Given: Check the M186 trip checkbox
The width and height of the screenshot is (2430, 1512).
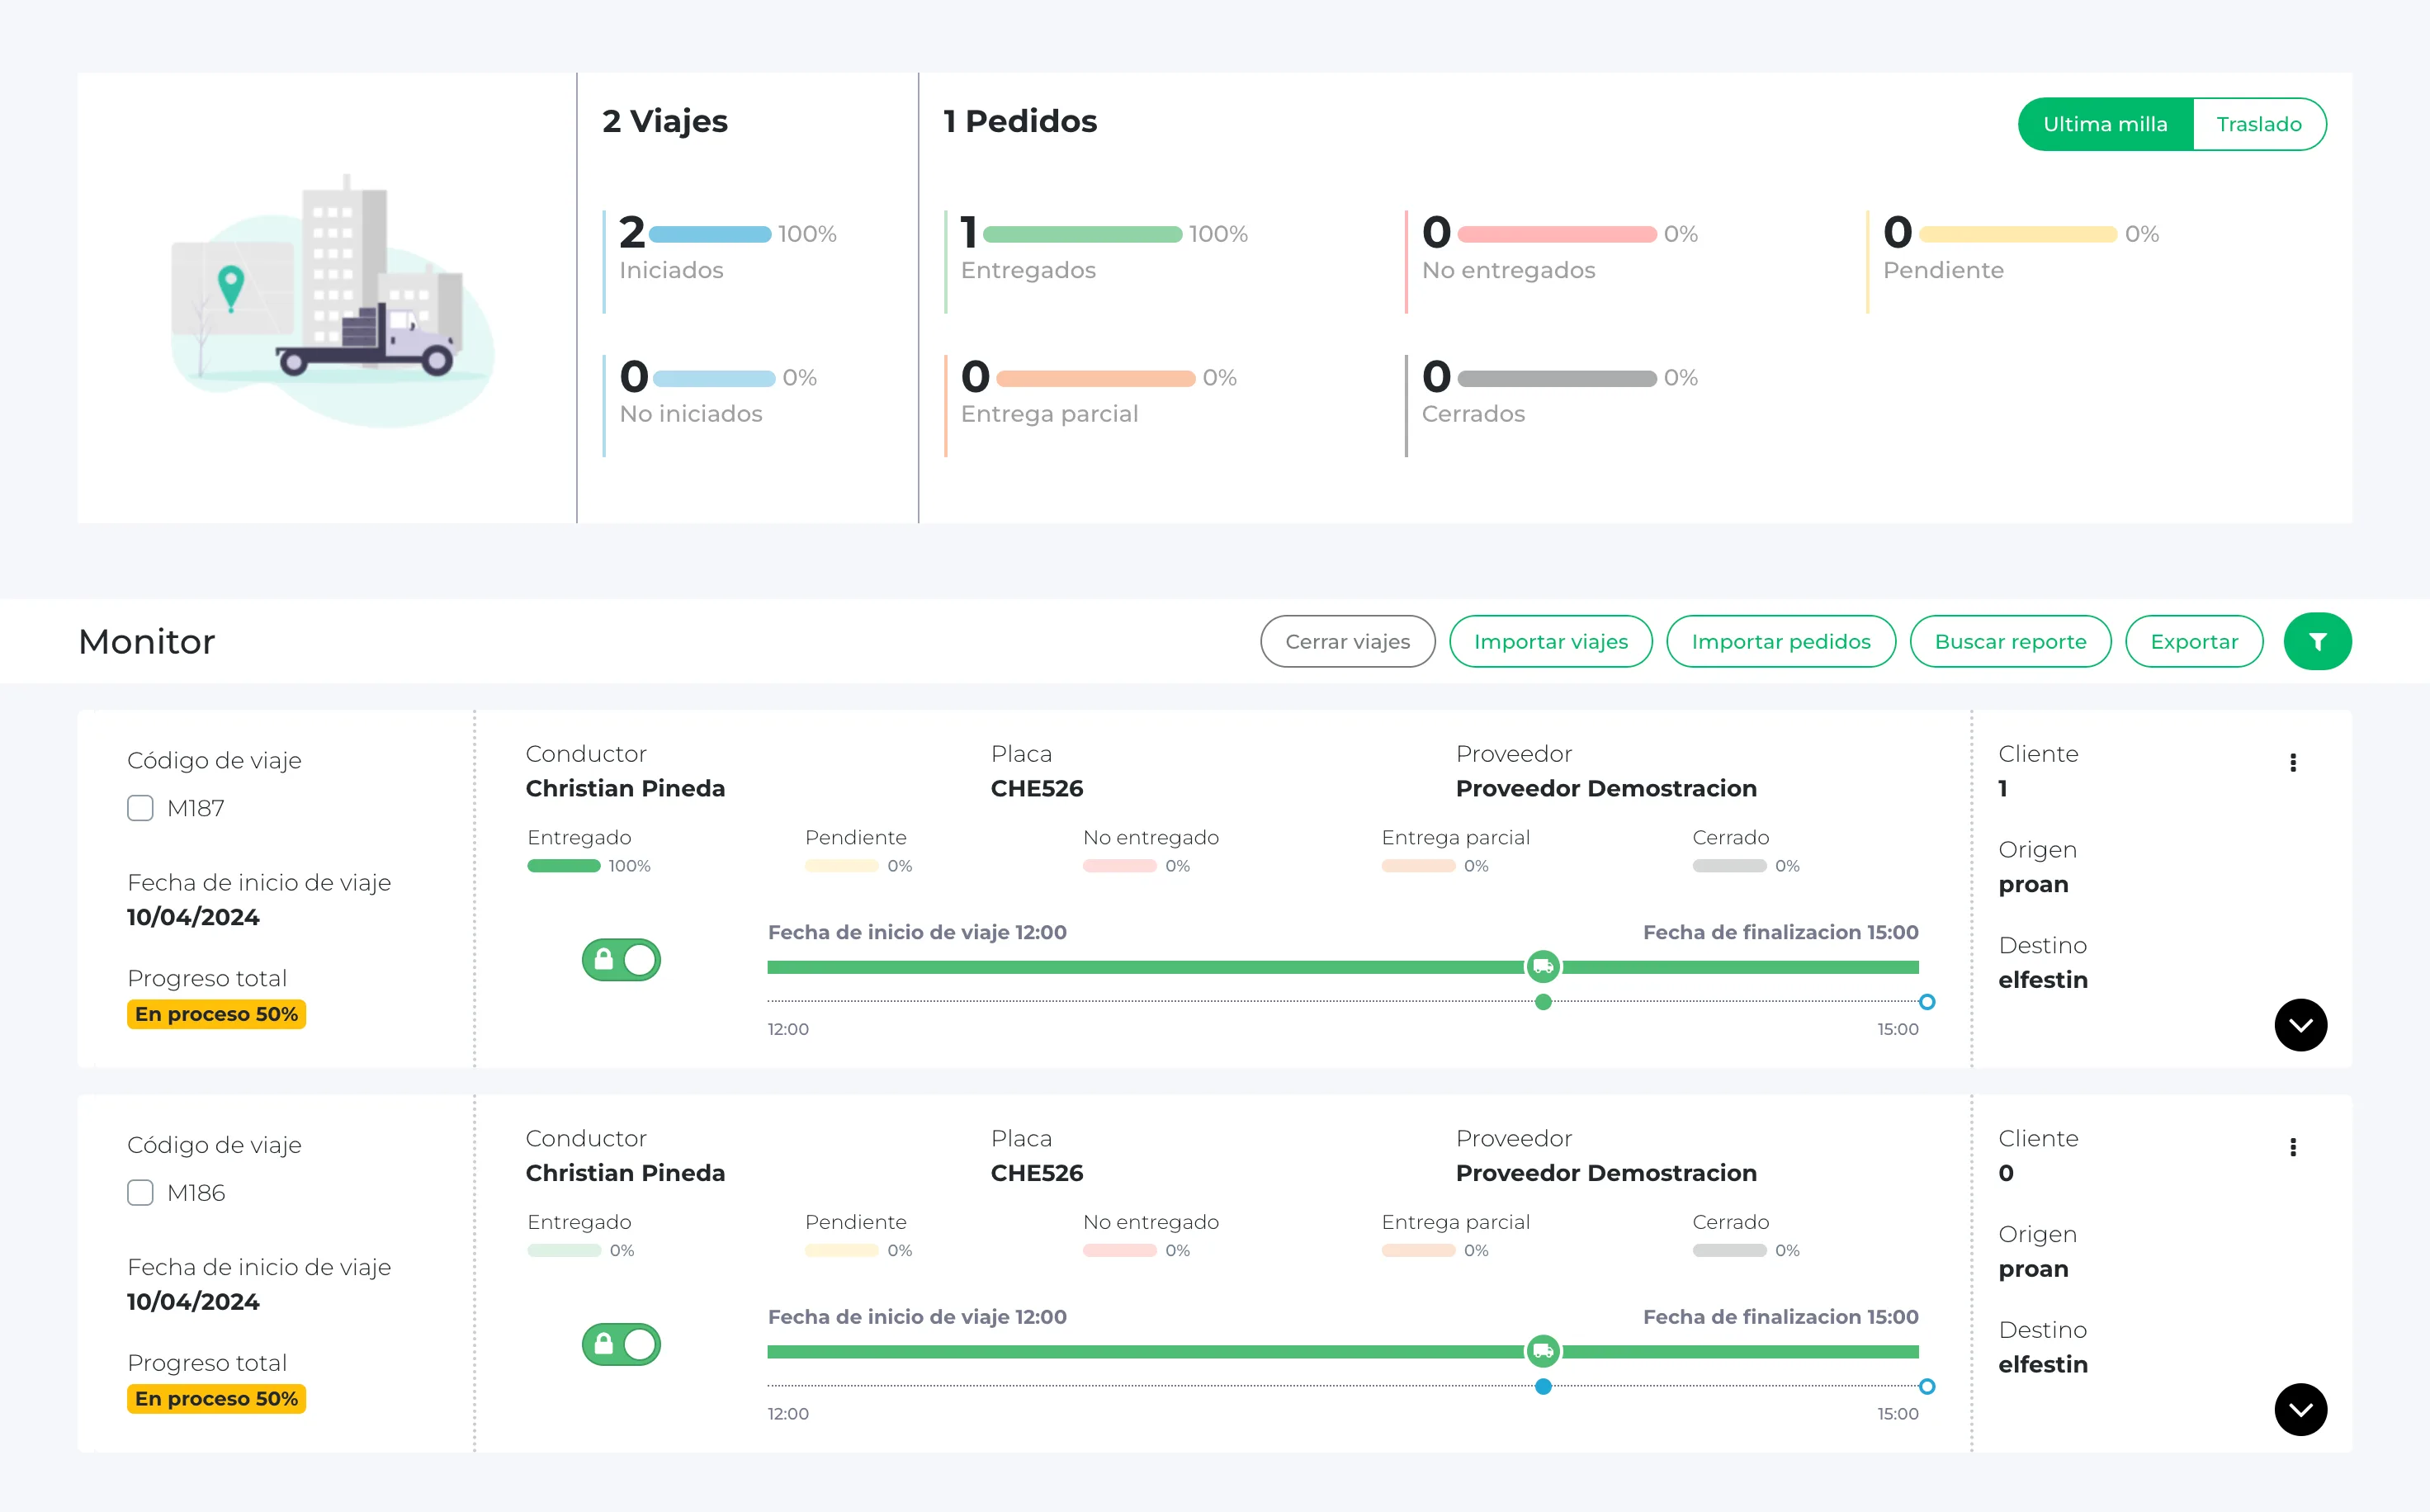Looking at the screenshot, I should 140,1192.
